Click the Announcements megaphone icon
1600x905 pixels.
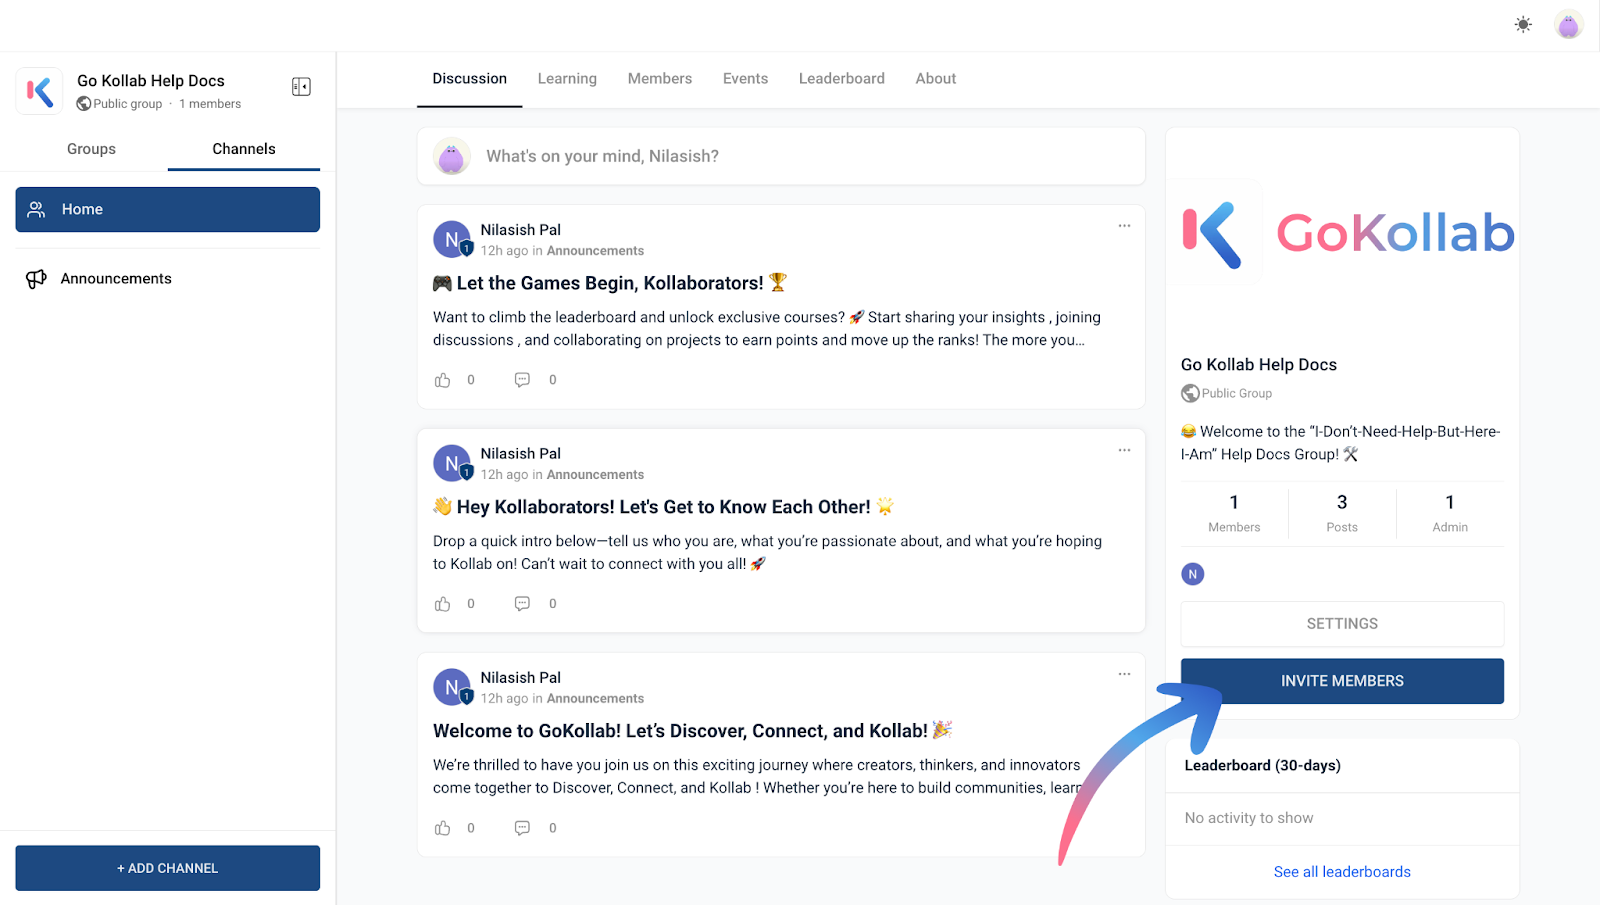[x=36, y=279]
